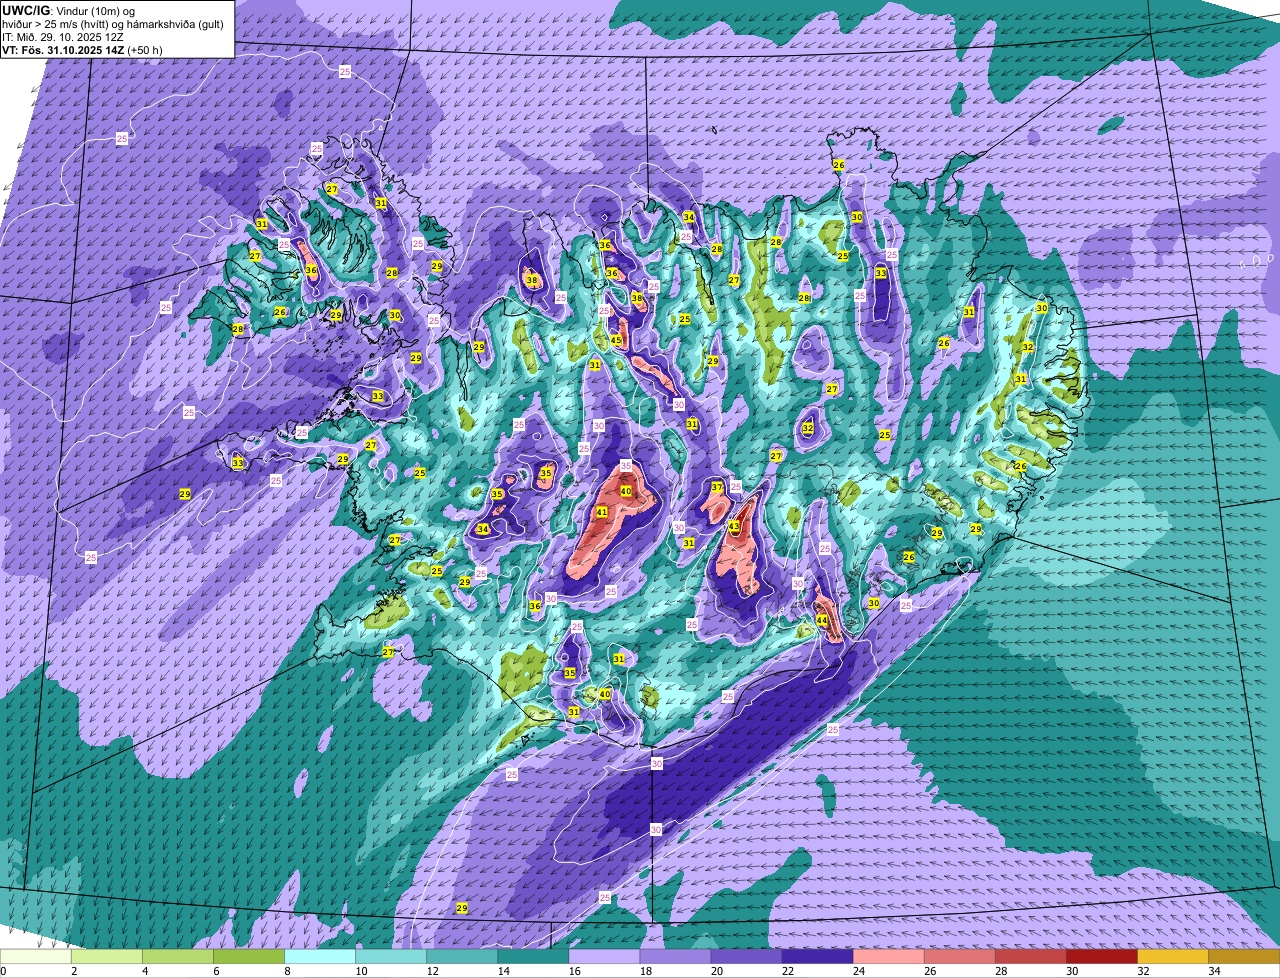The height and width of the screenshot is (978, 1280).
Task: Select the dark indigo 22–24 legend swatch
Action: coord(817,957)
